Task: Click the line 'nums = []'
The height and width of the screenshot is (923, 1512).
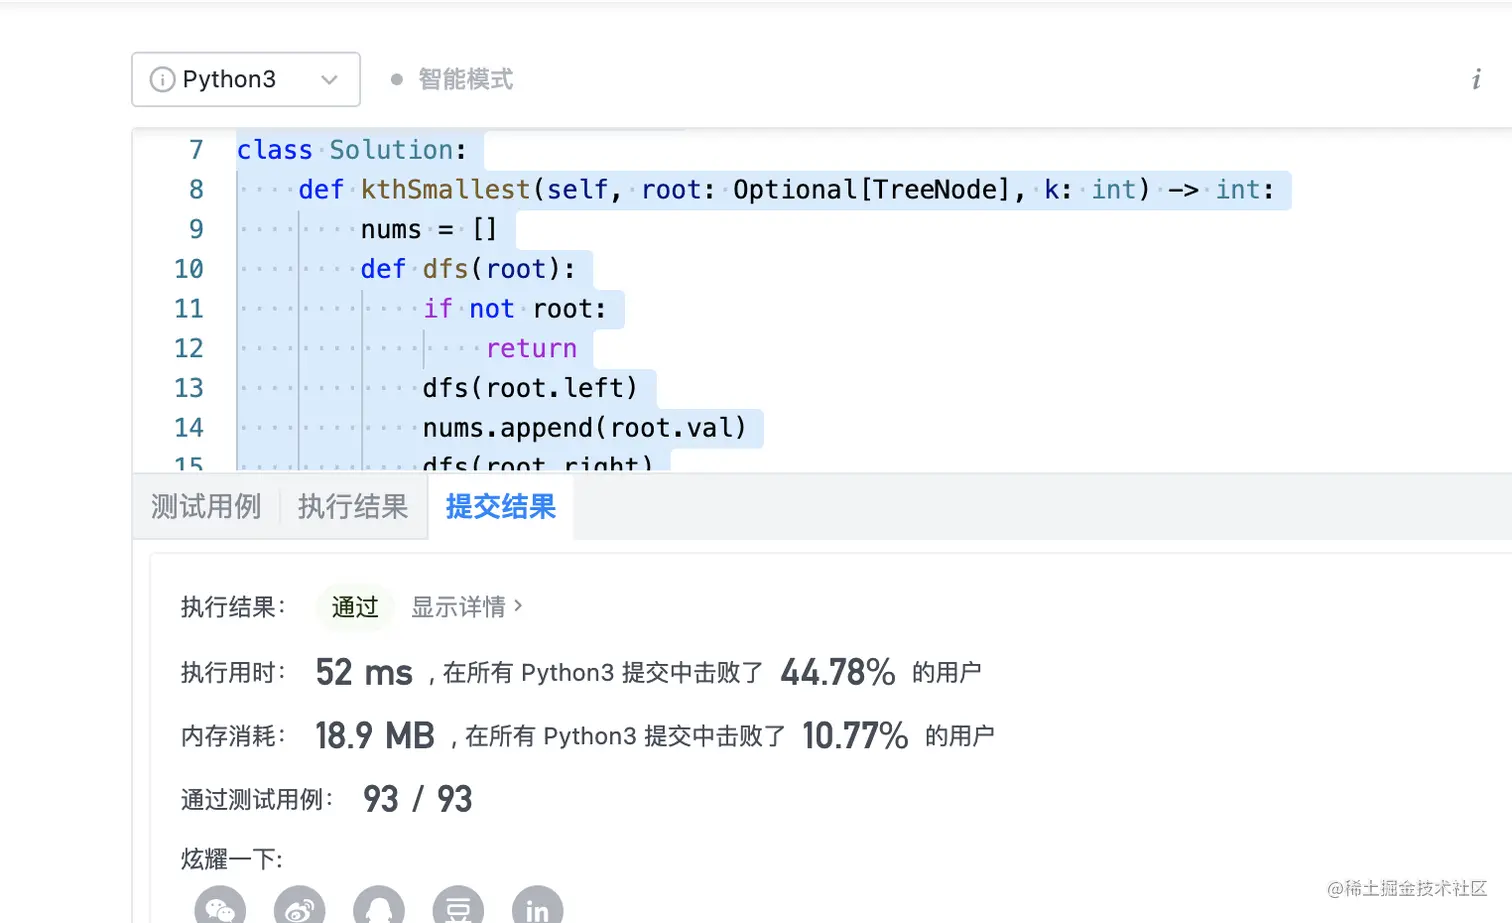Action: tap(429, 229)
